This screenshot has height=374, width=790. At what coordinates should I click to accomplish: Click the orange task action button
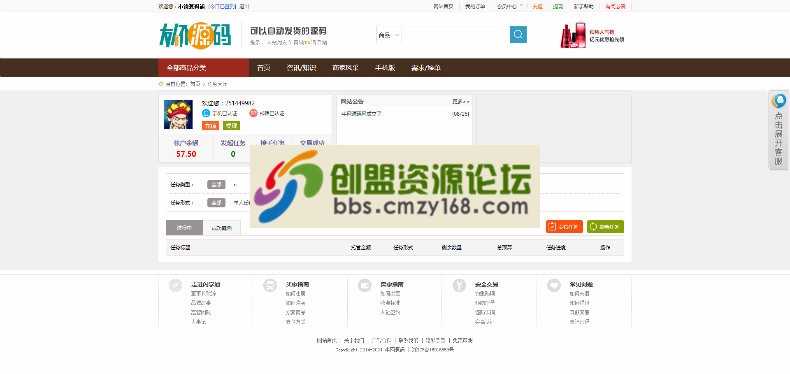click(x=564, y=227)
